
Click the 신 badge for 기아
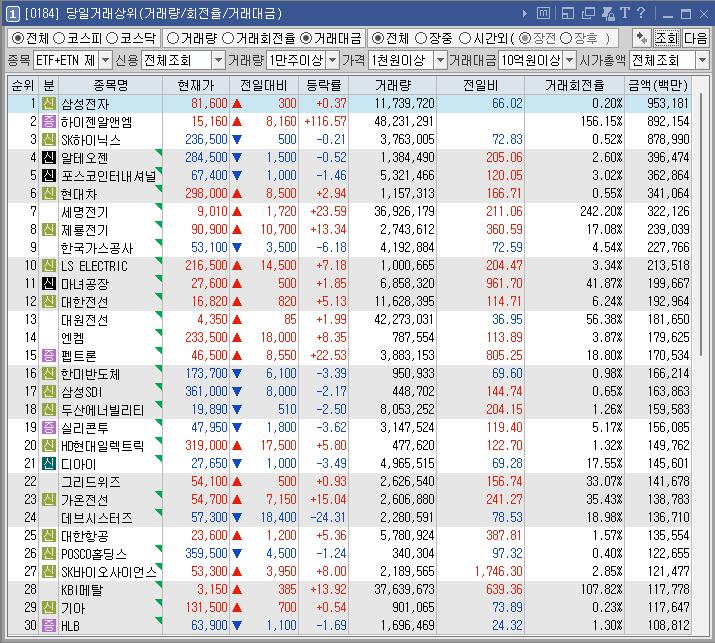[49, 607]
